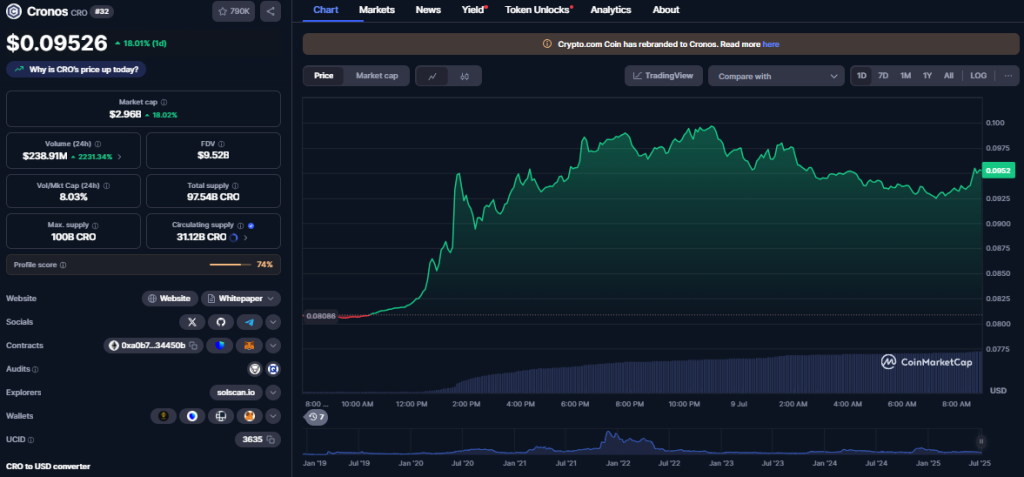Viewport: 1024px width, 477px height.
Task: Open the X (Twitter) social link
Action: coord(192,322)
